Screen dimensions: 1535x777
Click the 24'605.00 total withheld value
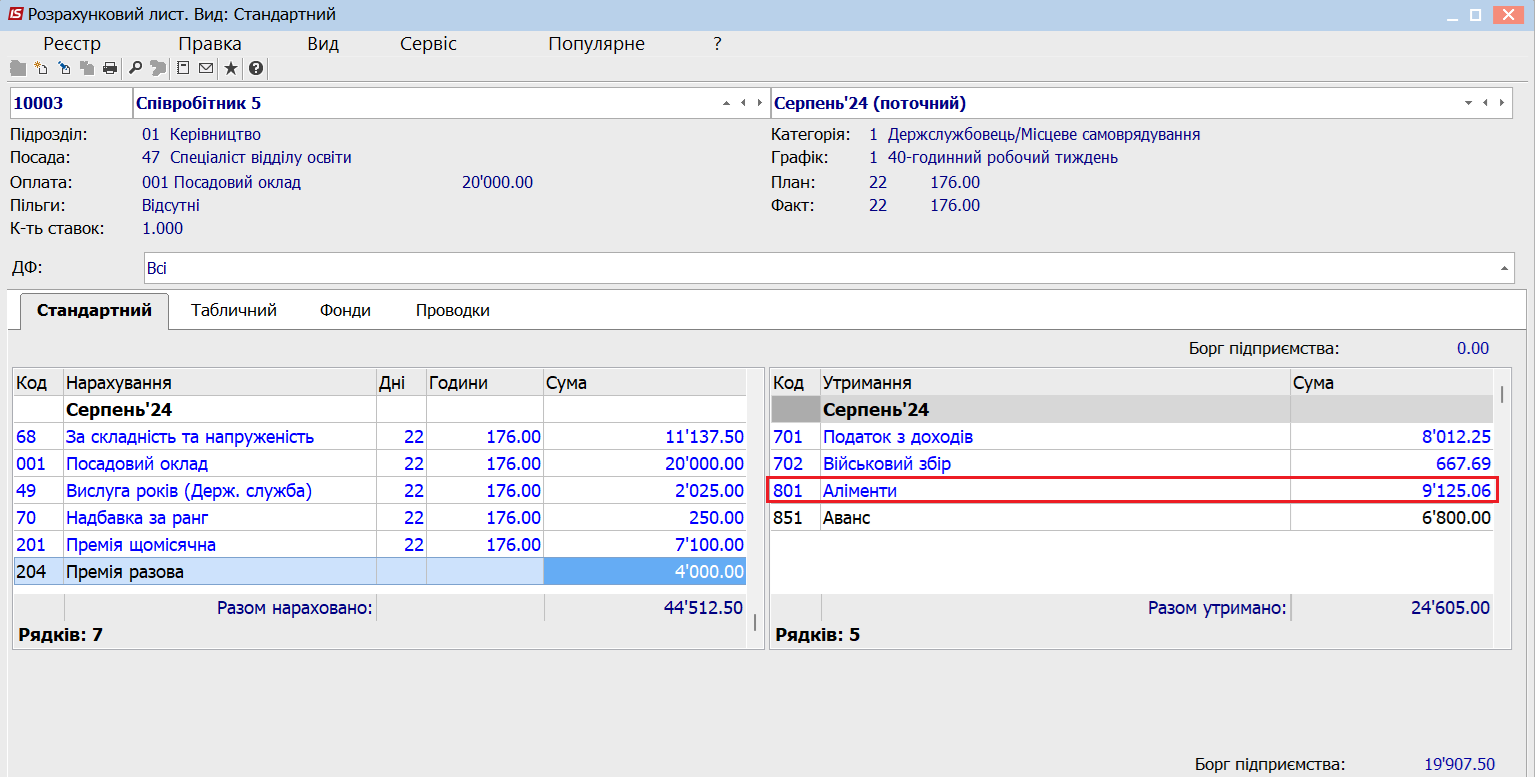point(1448,608)
